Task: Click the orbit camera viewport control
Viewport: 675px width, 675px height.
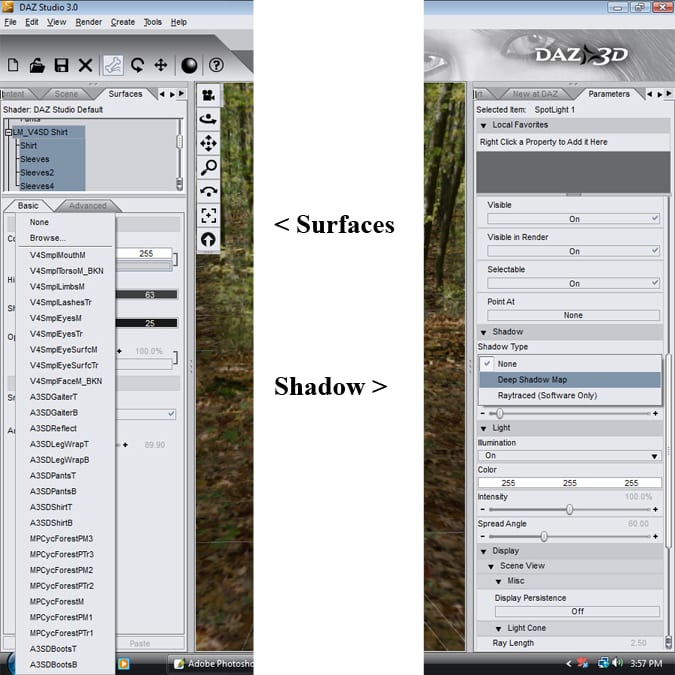Action: point(208,119)
